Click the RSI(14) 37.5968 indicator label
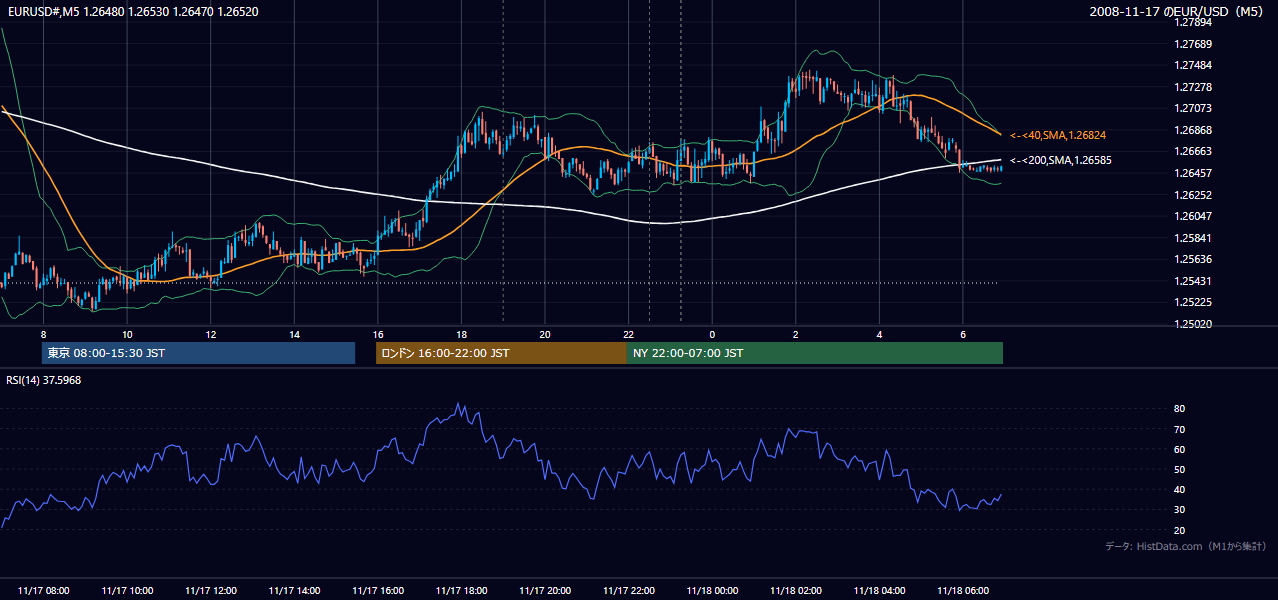Viewport: 1278px width, 600px height. pyautogui.click(x=44, y=380)
